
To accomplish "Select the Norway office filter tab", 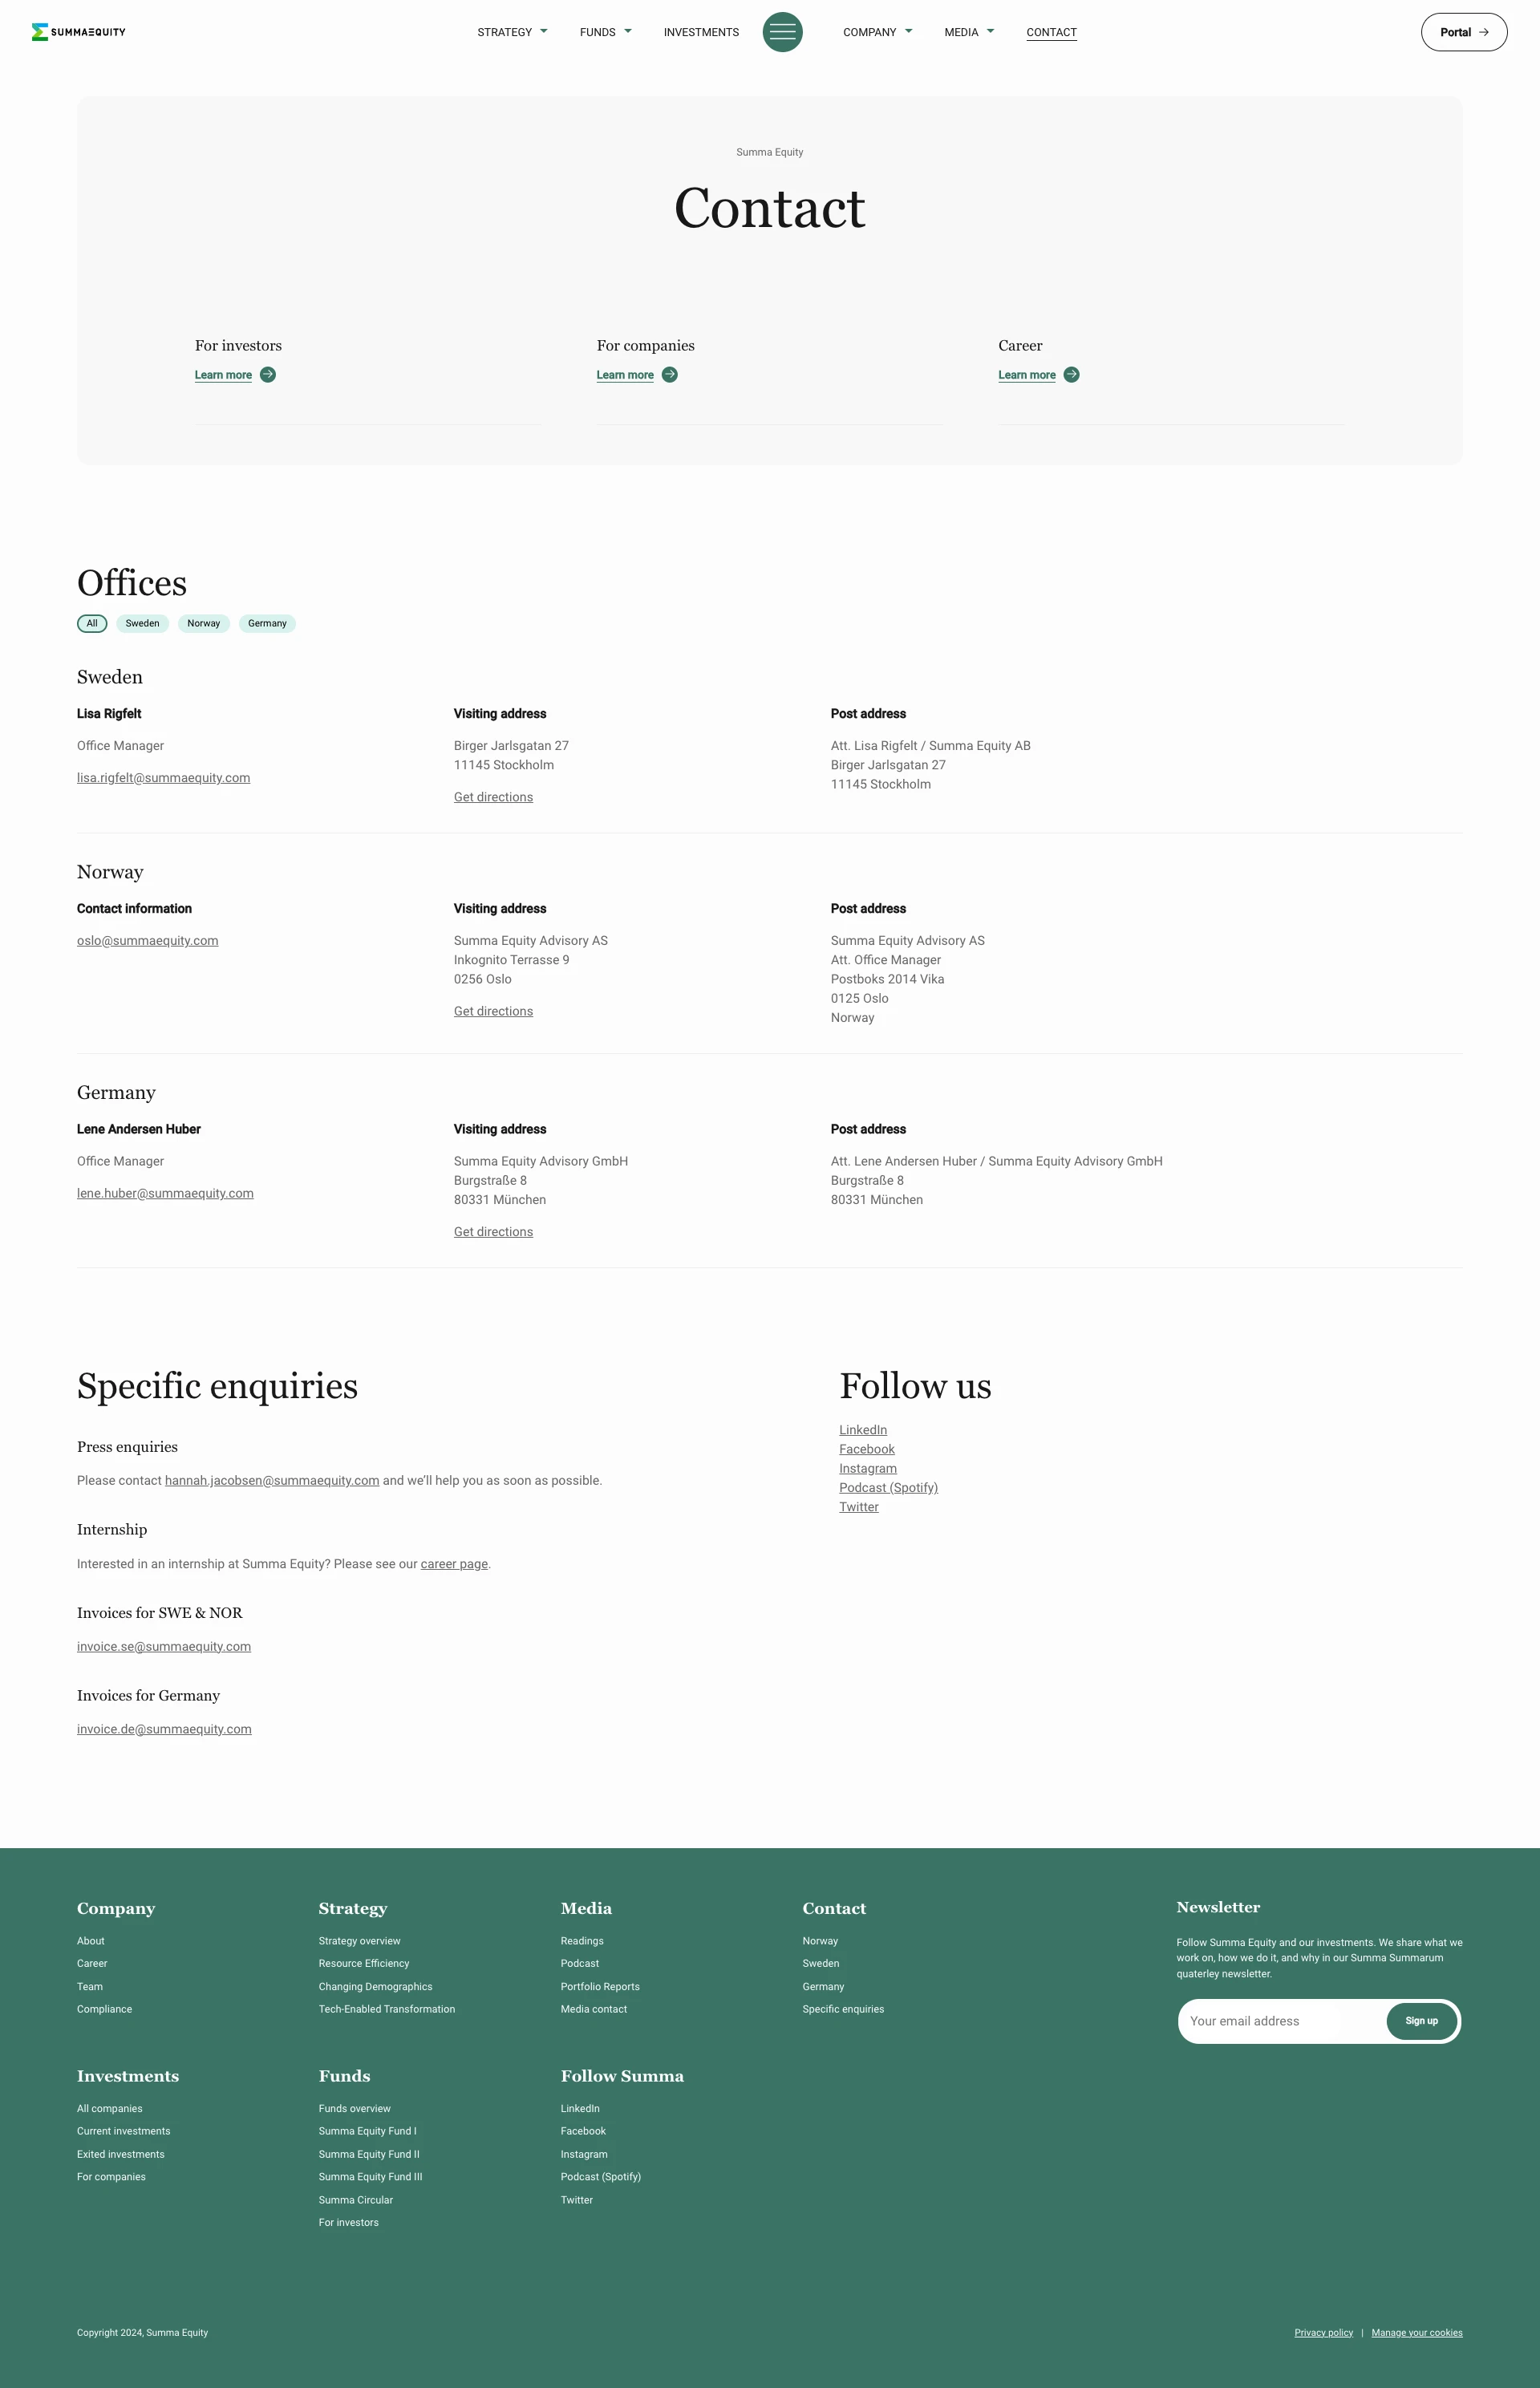I will pyautogui.click(x=202, y=623).
